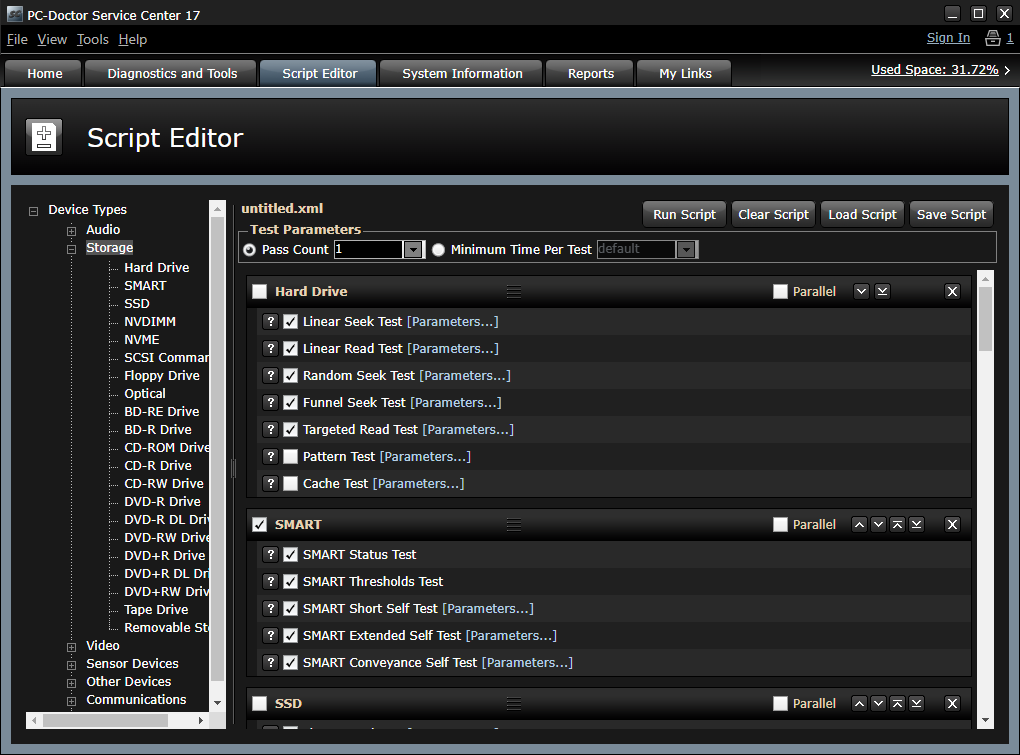Move the SMART group to the top
The image size is (1020, 755).
click(898, 524)
